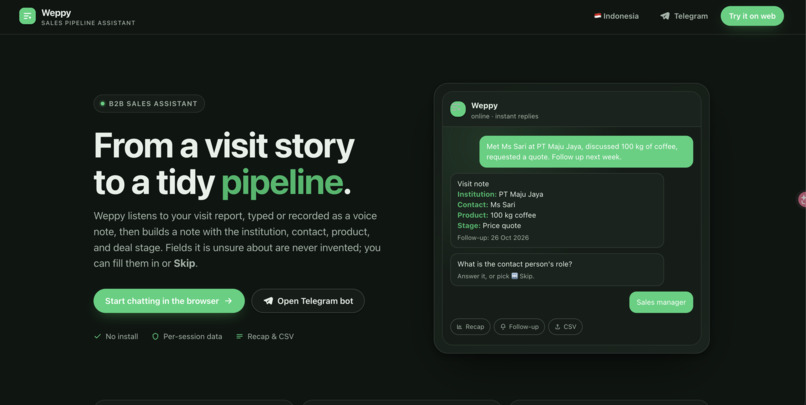
Task: Click the No install checkmark icon
Action: point(98,337)
